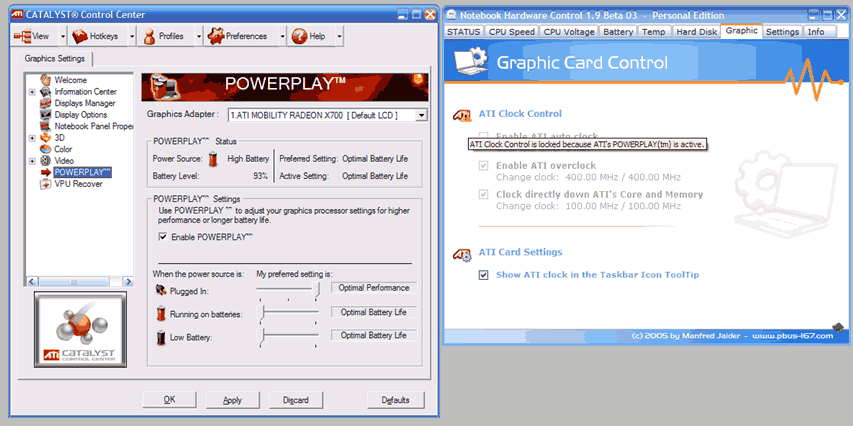This screenshot has width=853, height=426.
Task: Click the Running on batteries icon
Action: pos(161,314)
